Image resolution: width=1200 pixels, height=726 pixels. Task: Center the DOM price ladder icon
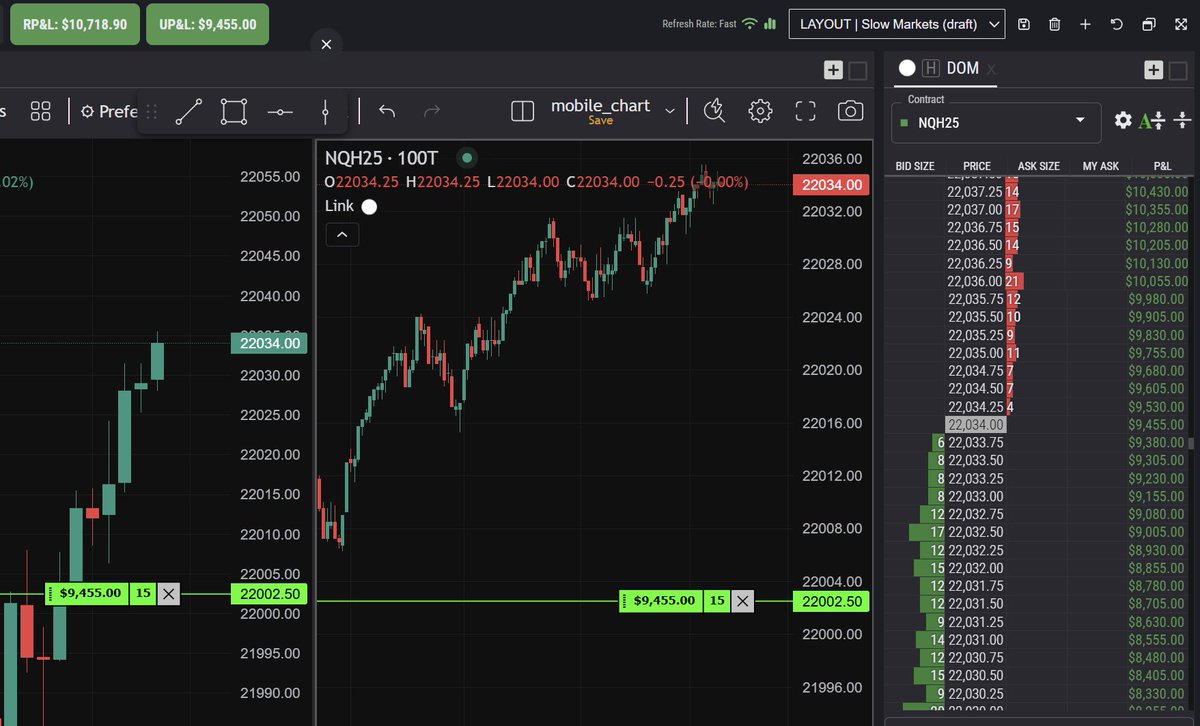point(1182,120)
